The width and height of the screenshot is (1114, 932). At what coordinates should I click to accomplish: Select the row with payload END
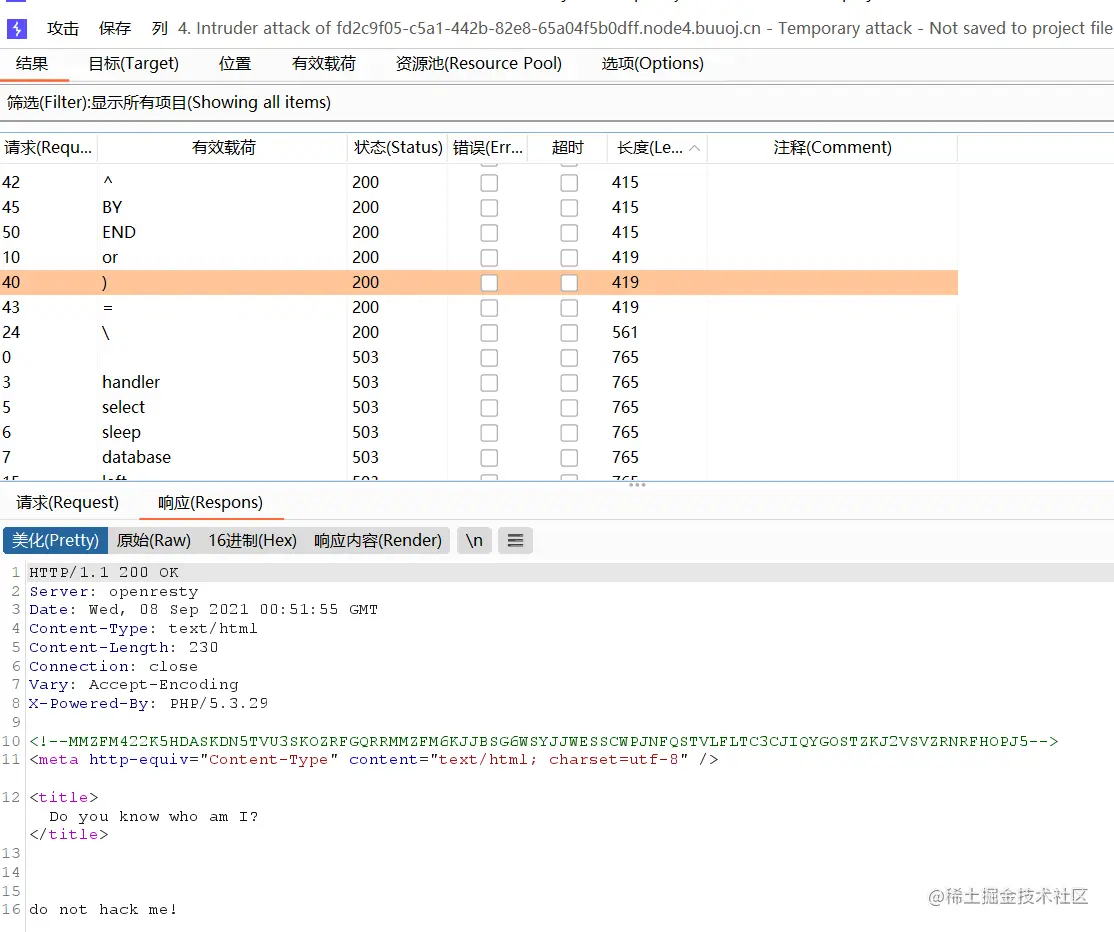479,232
